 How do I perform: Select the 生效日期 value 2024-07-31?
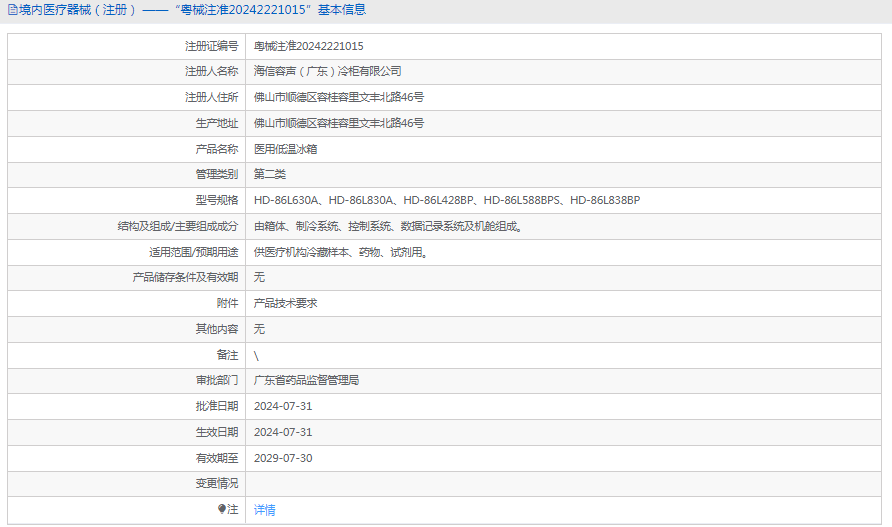pyautogui.click(x=283, y=433)
